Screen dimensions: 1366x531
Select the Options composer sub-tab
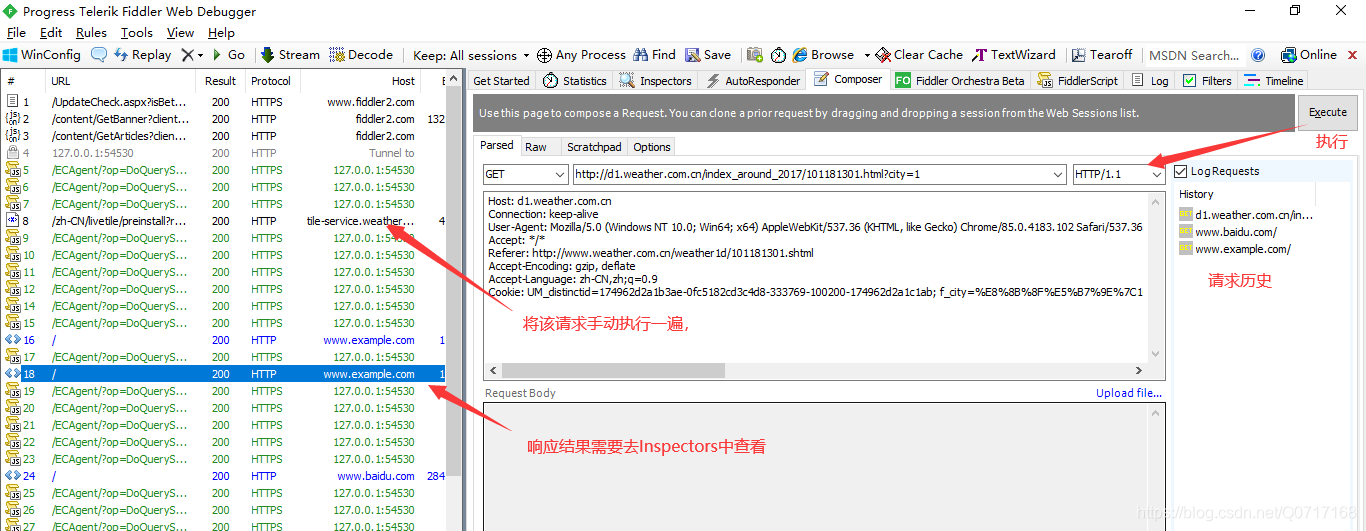tap(651, 147)
